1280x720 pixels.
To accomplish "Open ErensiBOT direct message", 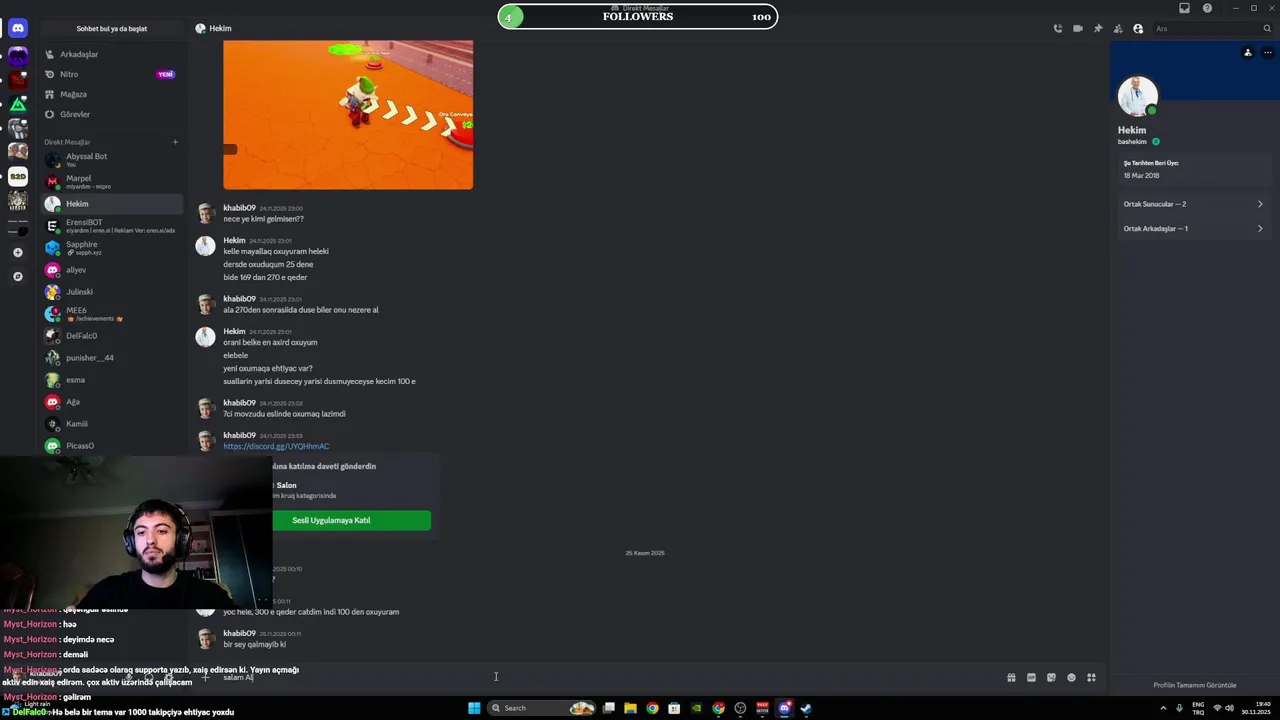I will [x=112, y=225].
